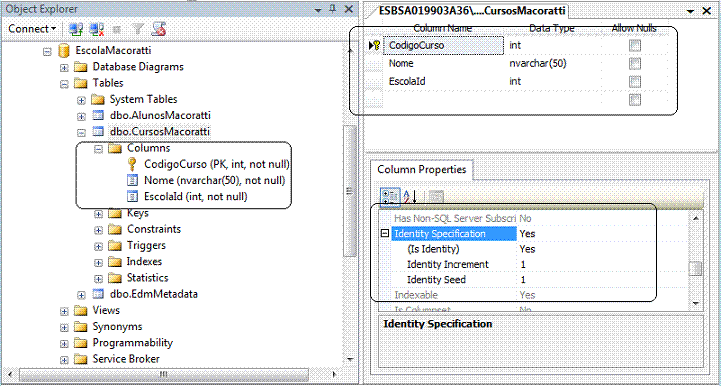
Task: Select the Statistics folder icon
Action: tap(114, 278)
